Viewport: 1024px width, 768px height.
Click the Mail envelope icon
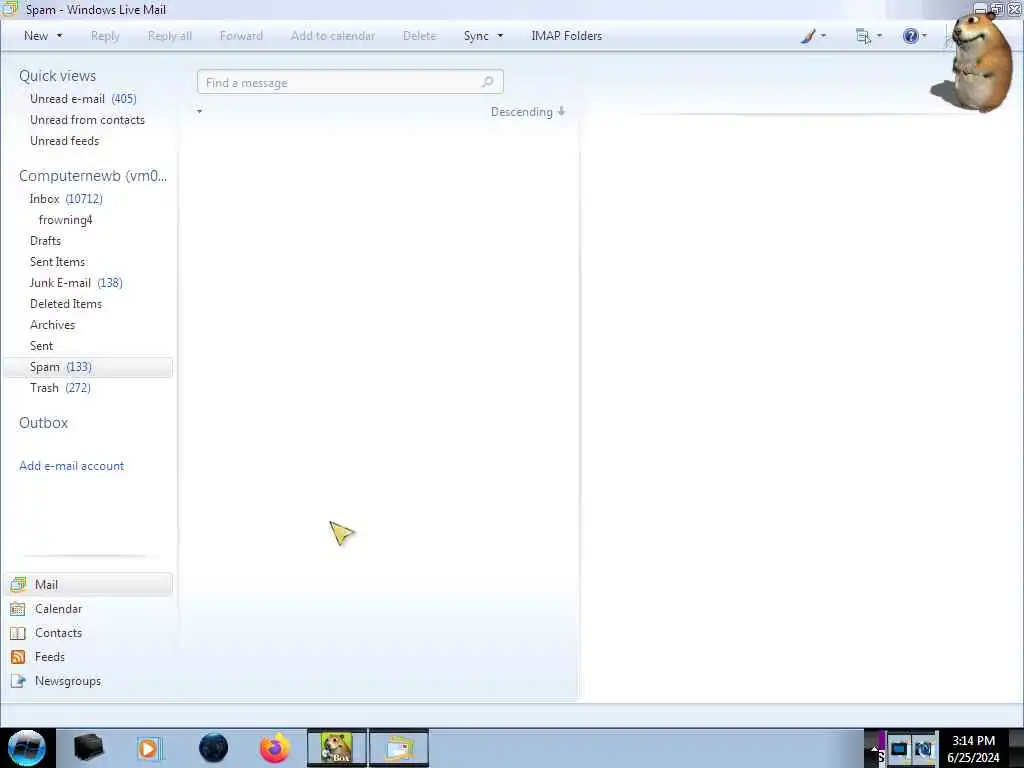pos(18,584)
